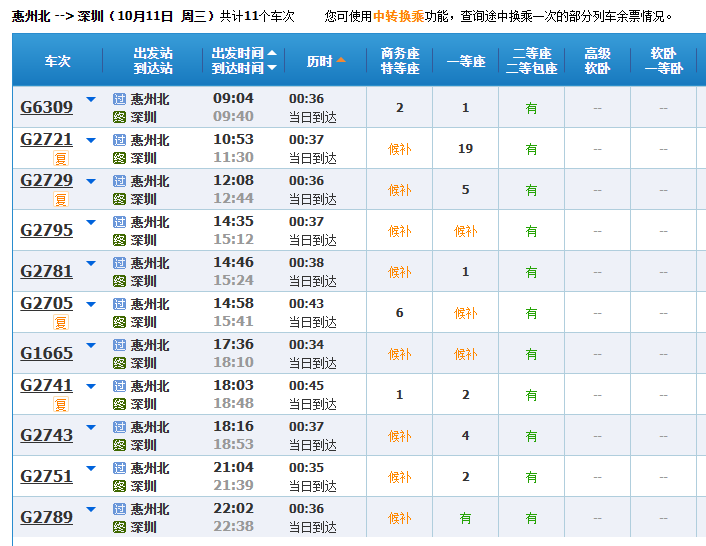Viewport: 706px width, 546px height.
Task: Sort by arrival time descending arrow
Action: (272, 68)
